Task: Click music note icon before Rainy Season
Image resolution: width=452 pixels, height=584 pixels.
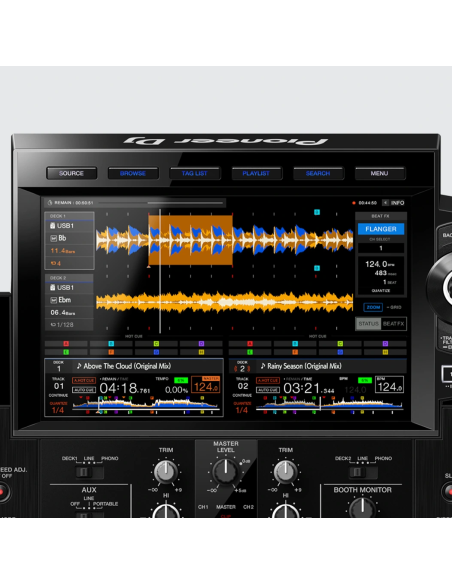Action: [262, 366]
